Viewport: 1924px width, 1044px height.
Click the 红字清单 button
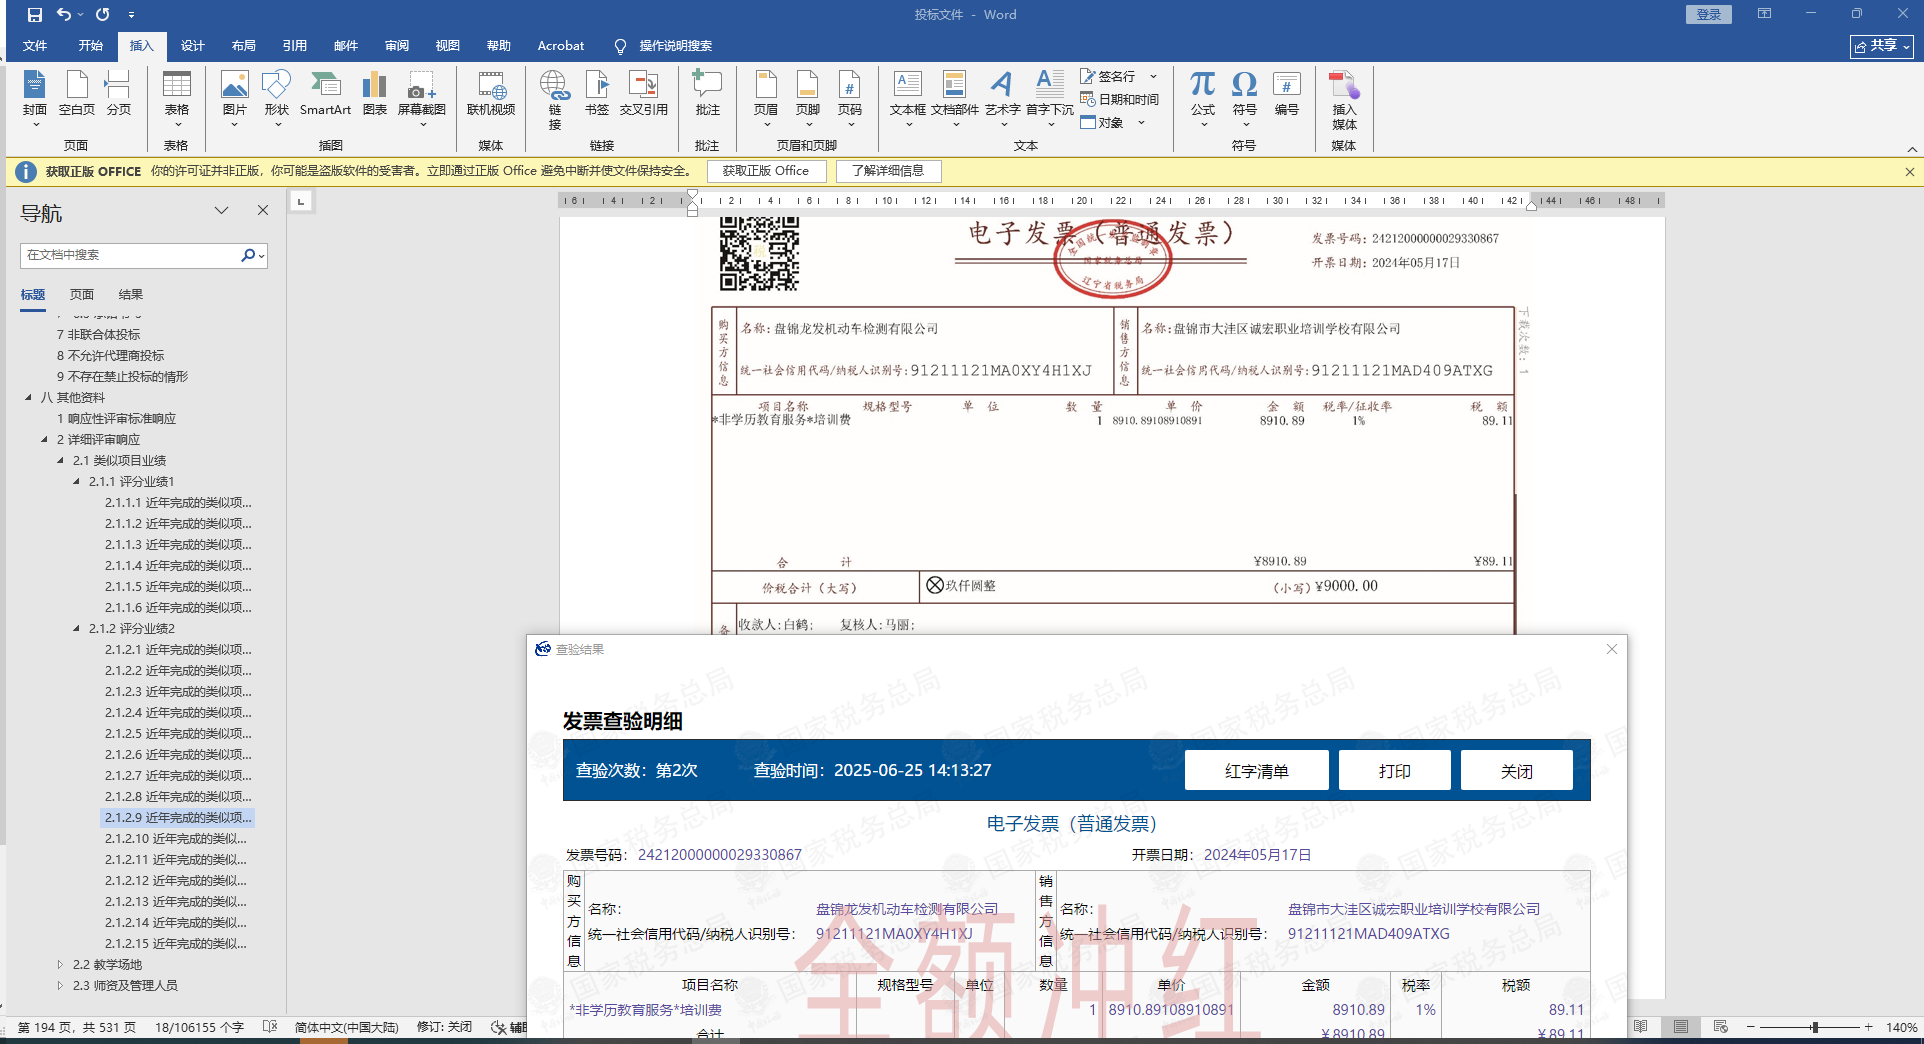1256,771
